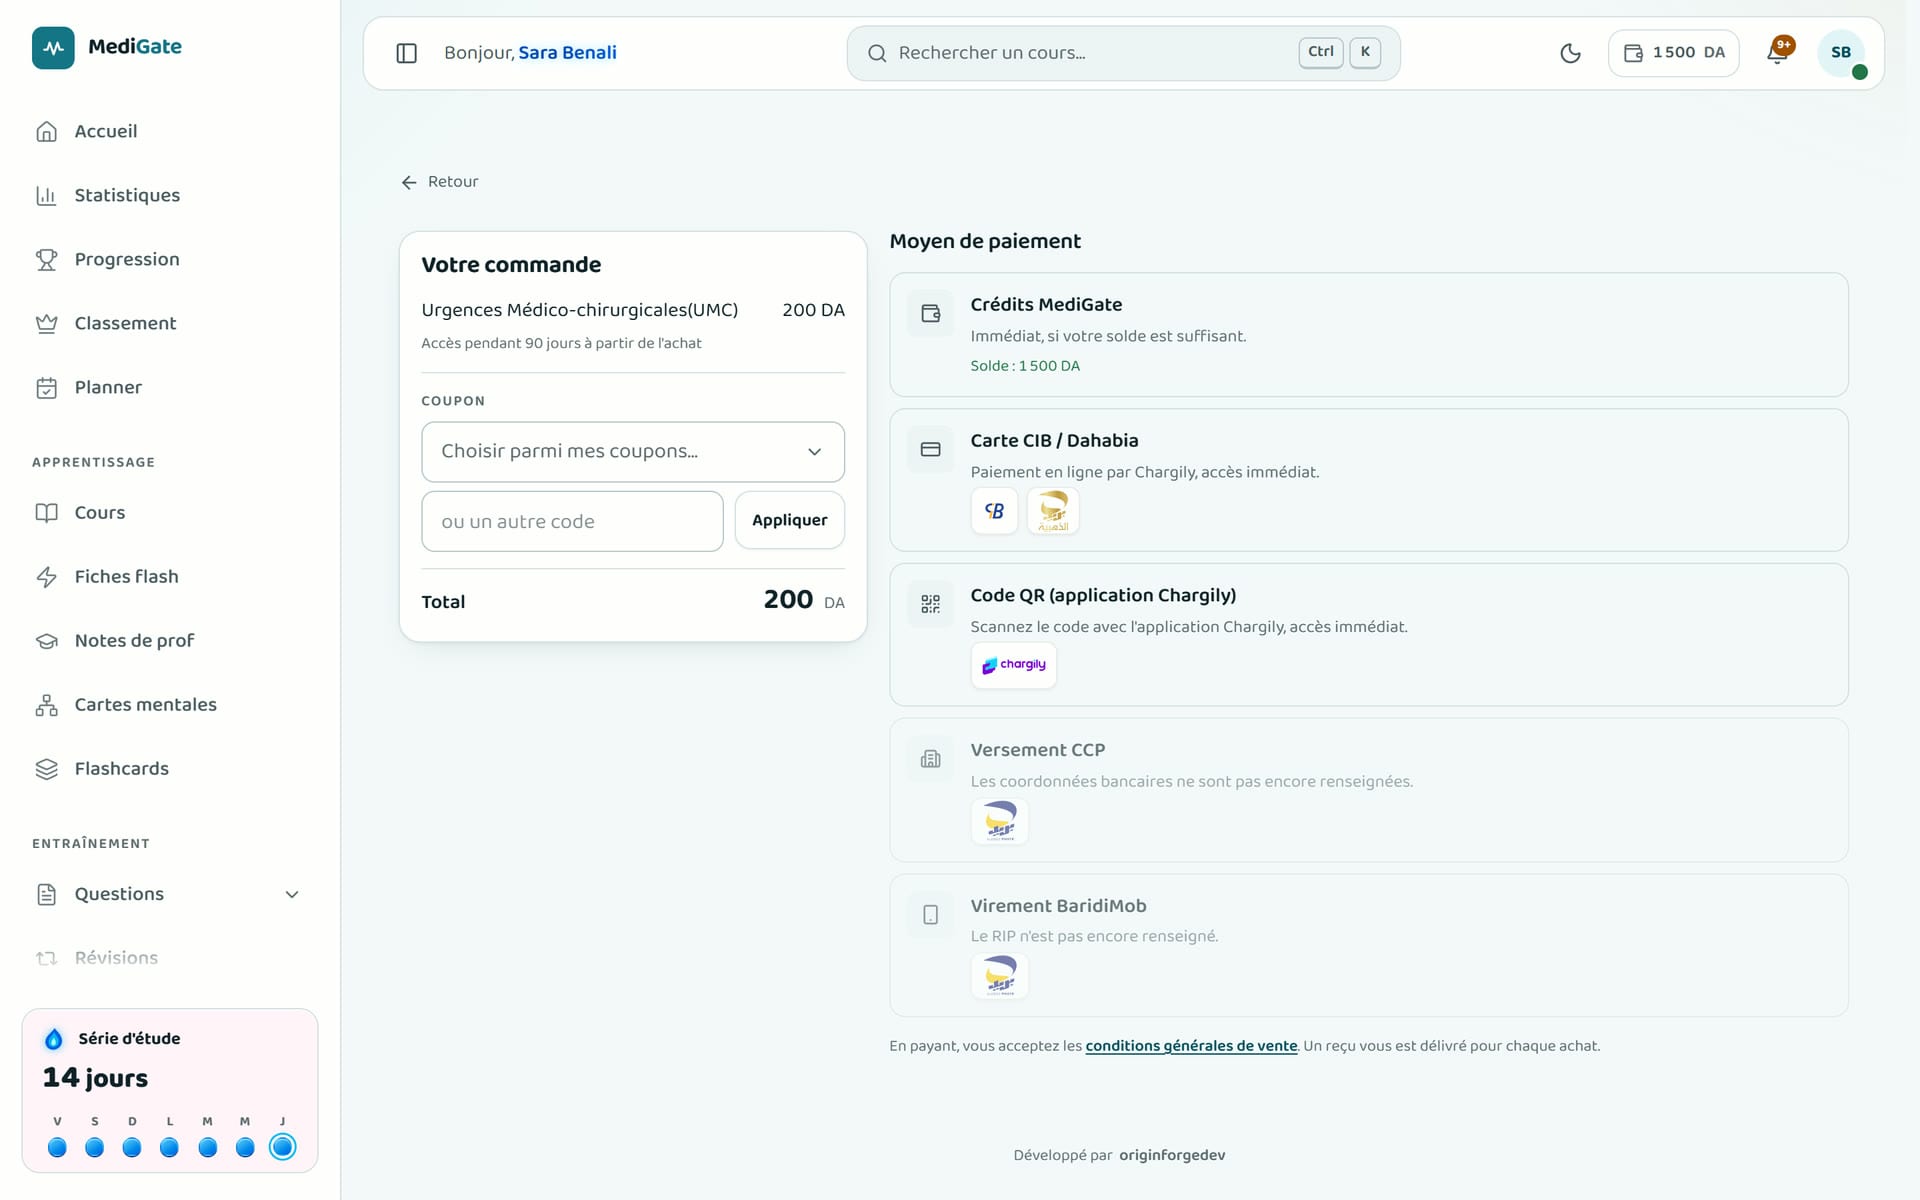Select Code QR Chargily payment method

pyautogui.click(x=1369, y=635)
